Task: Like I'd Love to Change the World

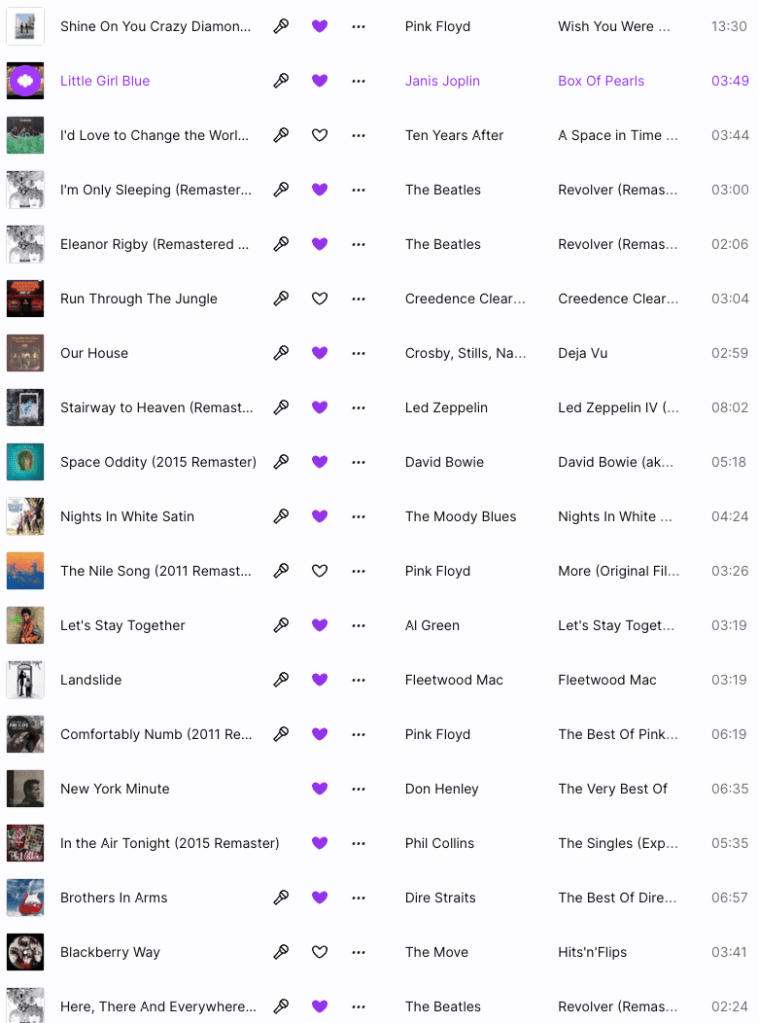Action: pyautogui.click(x=320, y=135)
